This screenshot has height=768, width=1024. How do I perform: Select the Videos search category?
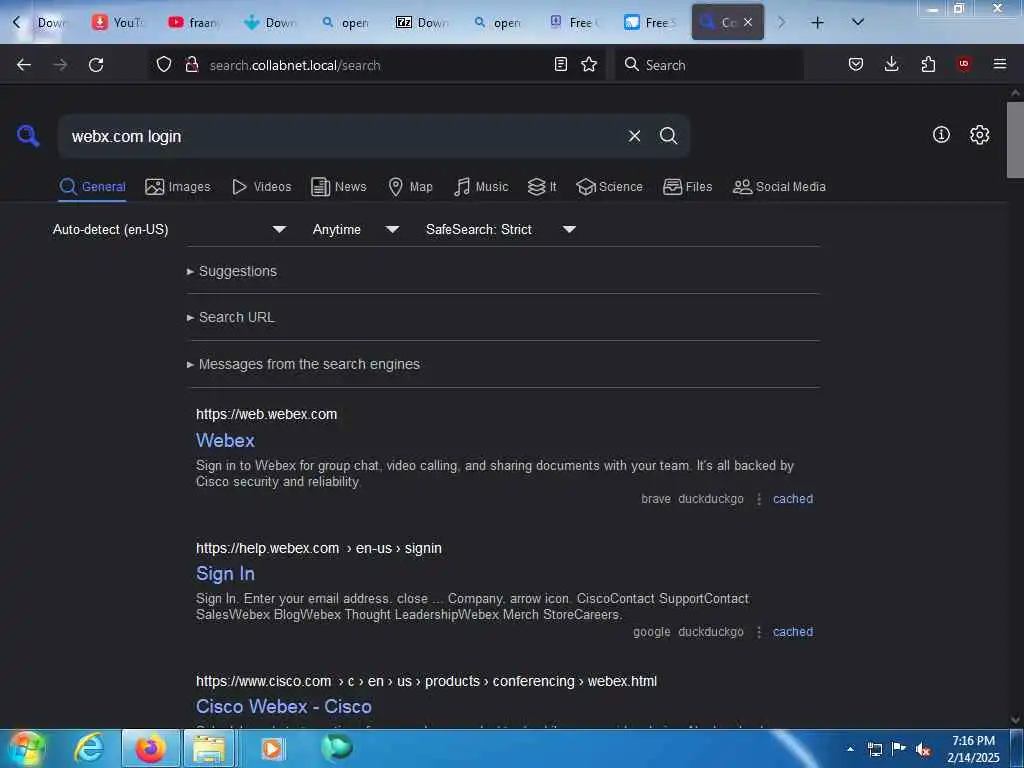261,187
